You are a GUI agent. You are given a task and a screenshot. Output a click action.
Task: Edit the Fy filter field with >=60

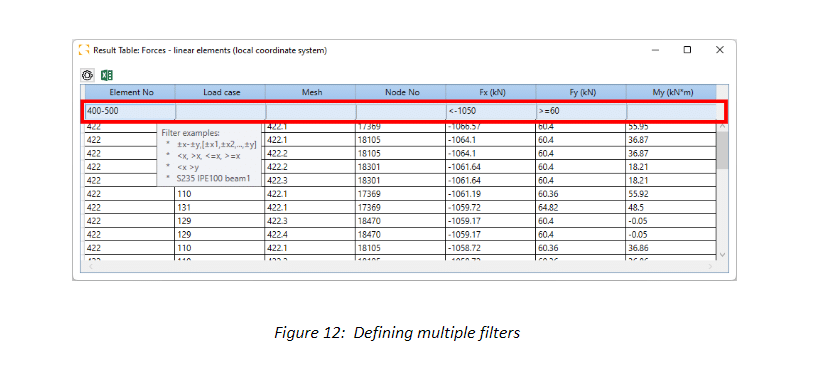coord(582,111)
